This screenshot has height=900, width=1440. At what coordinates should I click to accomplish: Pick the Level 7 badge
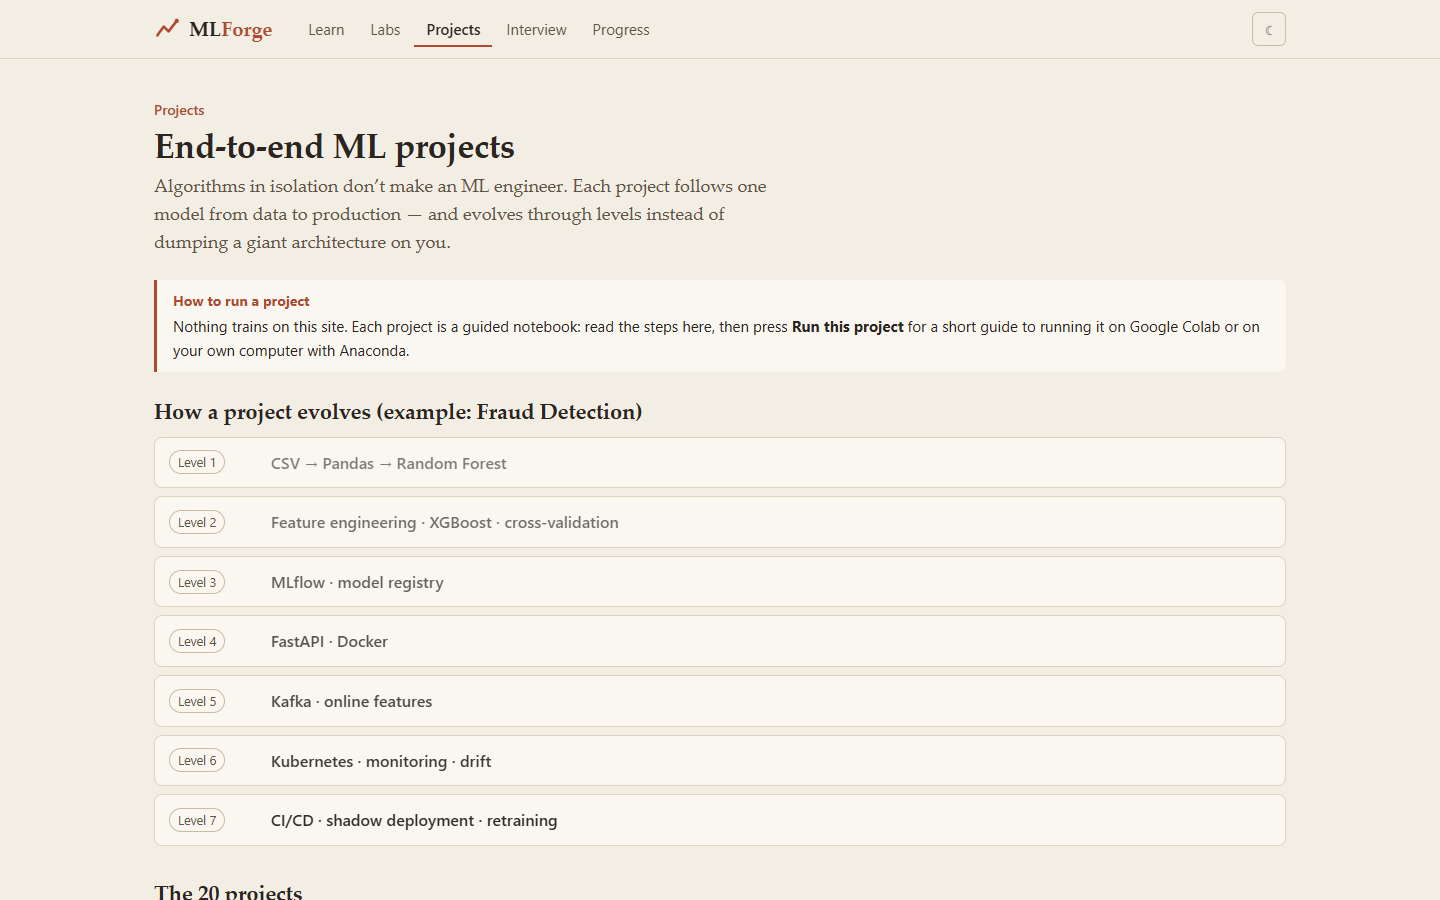pos(197,820)
